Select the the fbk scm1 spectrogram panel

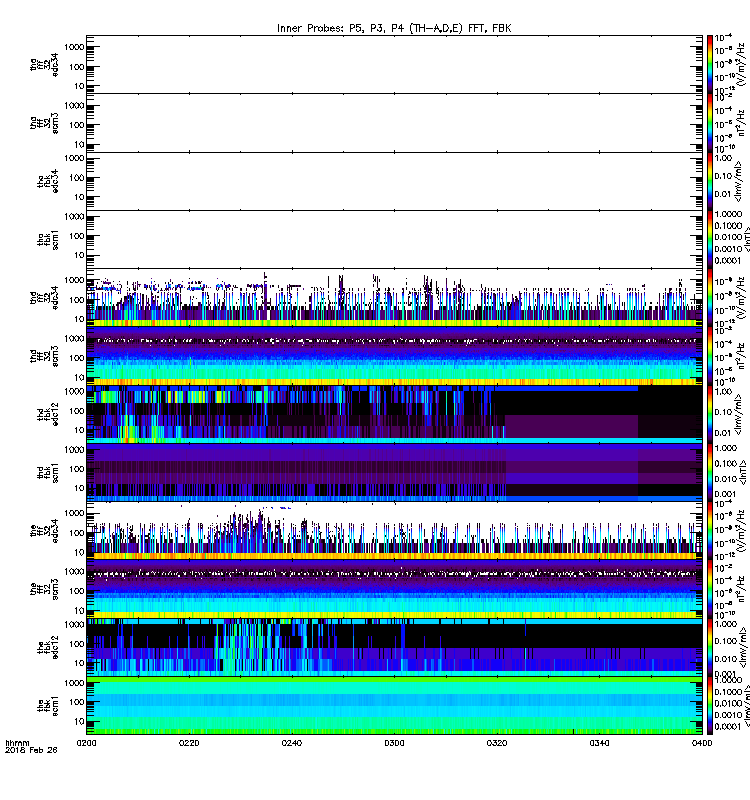click(x=394, y=705)
